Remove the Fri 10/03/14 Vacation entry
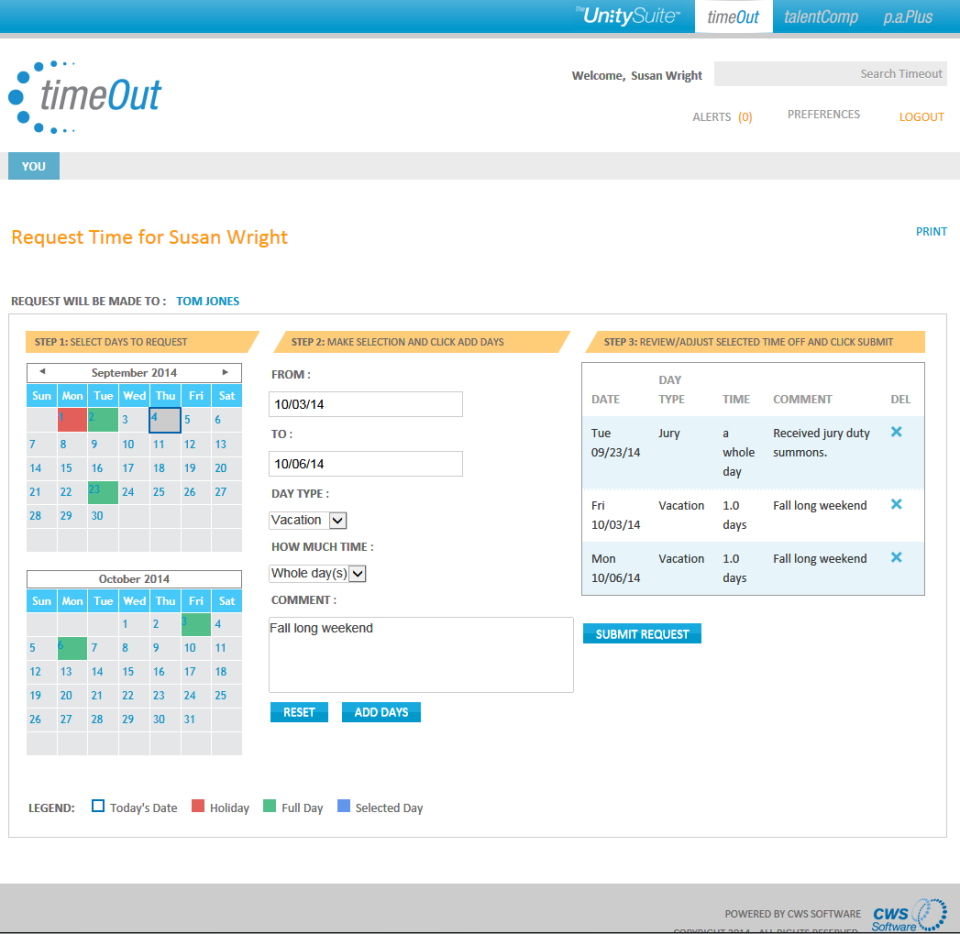The width and height of the screenshot is (960, 934). 896,505
